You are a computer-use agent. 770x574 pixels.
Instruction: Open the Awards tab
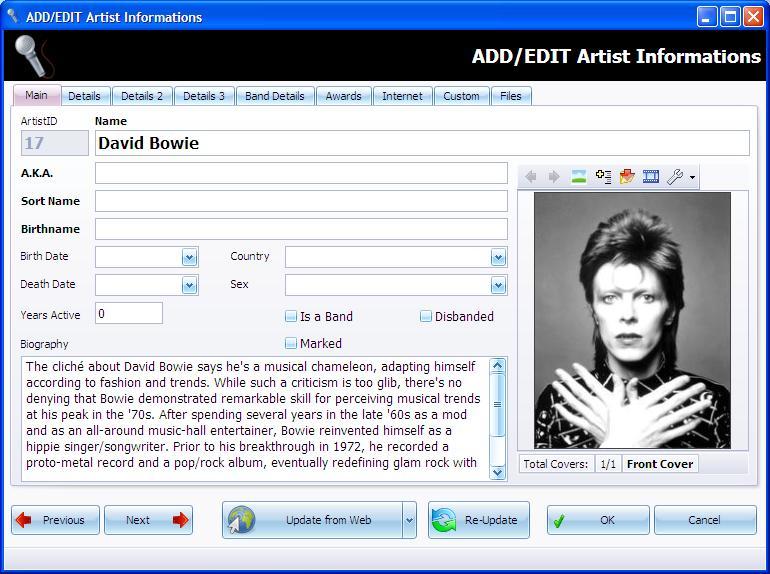[x=344, y=96]
